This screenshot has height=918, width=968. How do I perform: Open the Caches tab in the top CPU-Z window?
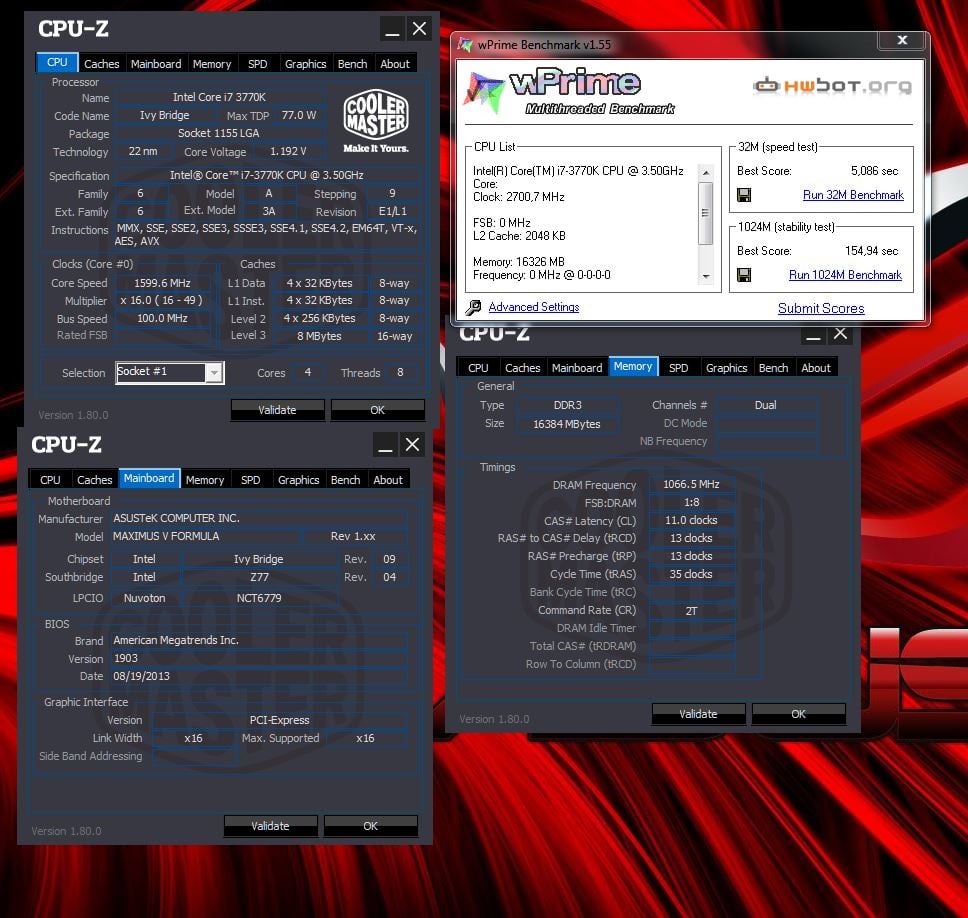[x=102, y=64]
